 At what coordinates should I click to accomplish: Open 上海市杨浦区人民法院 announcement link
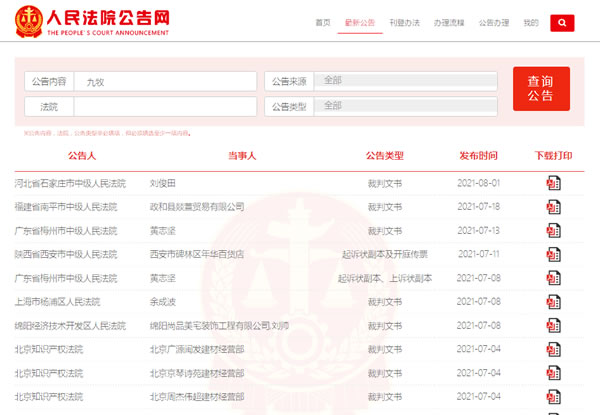point(57,302)
